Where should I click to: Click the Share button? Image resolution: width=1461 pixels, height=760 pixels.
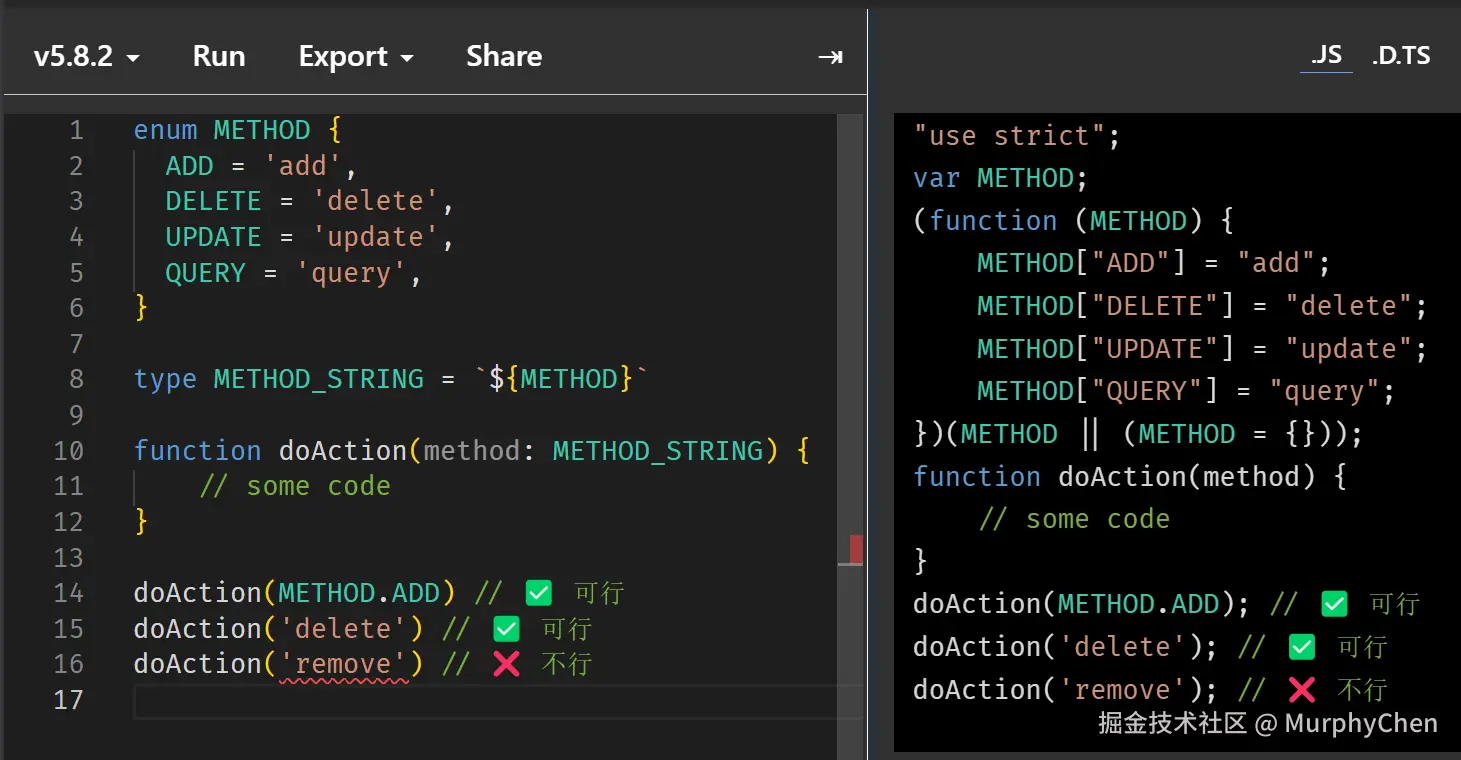point(504,56)
